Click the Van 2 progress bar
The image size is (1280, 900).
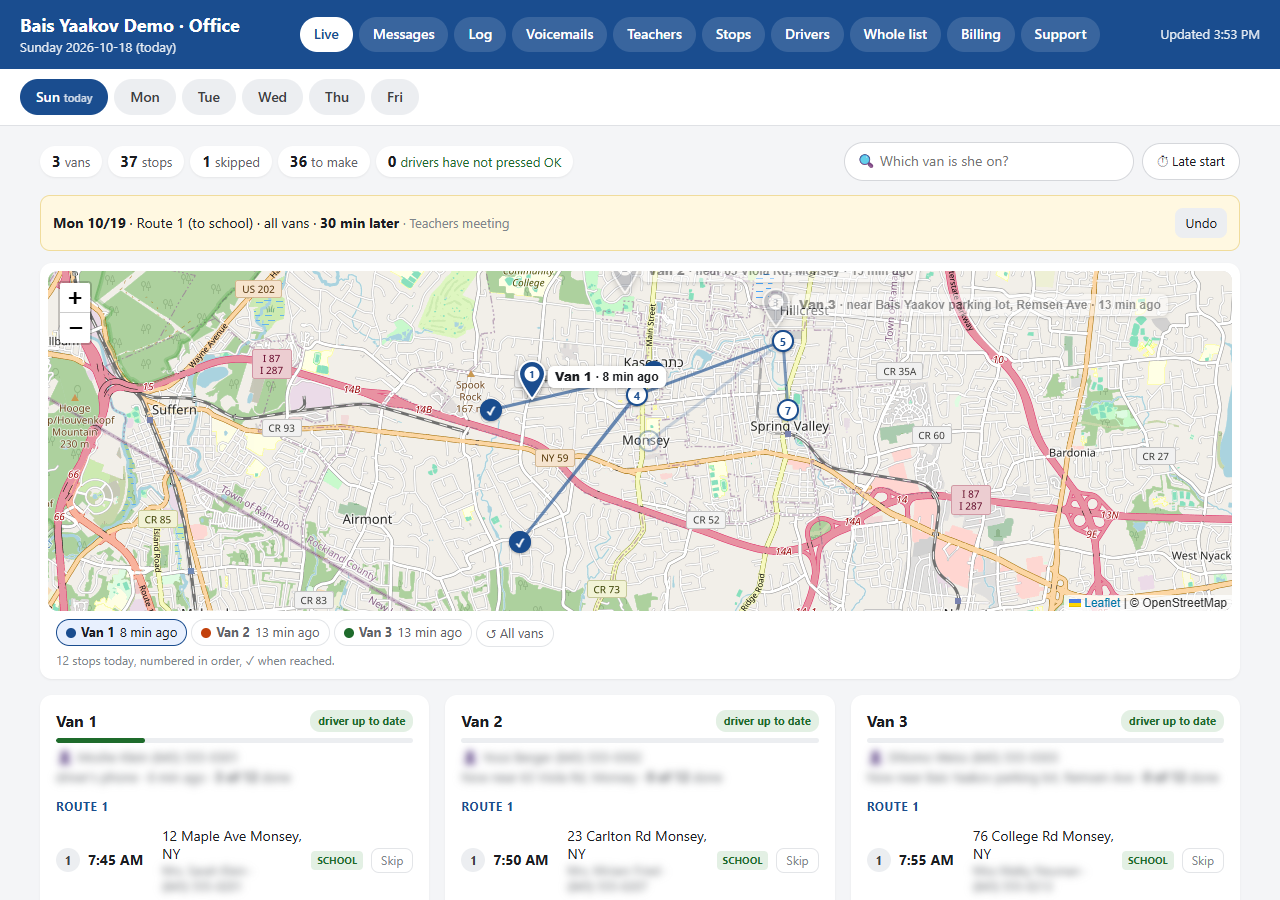[x=640, y=740]
